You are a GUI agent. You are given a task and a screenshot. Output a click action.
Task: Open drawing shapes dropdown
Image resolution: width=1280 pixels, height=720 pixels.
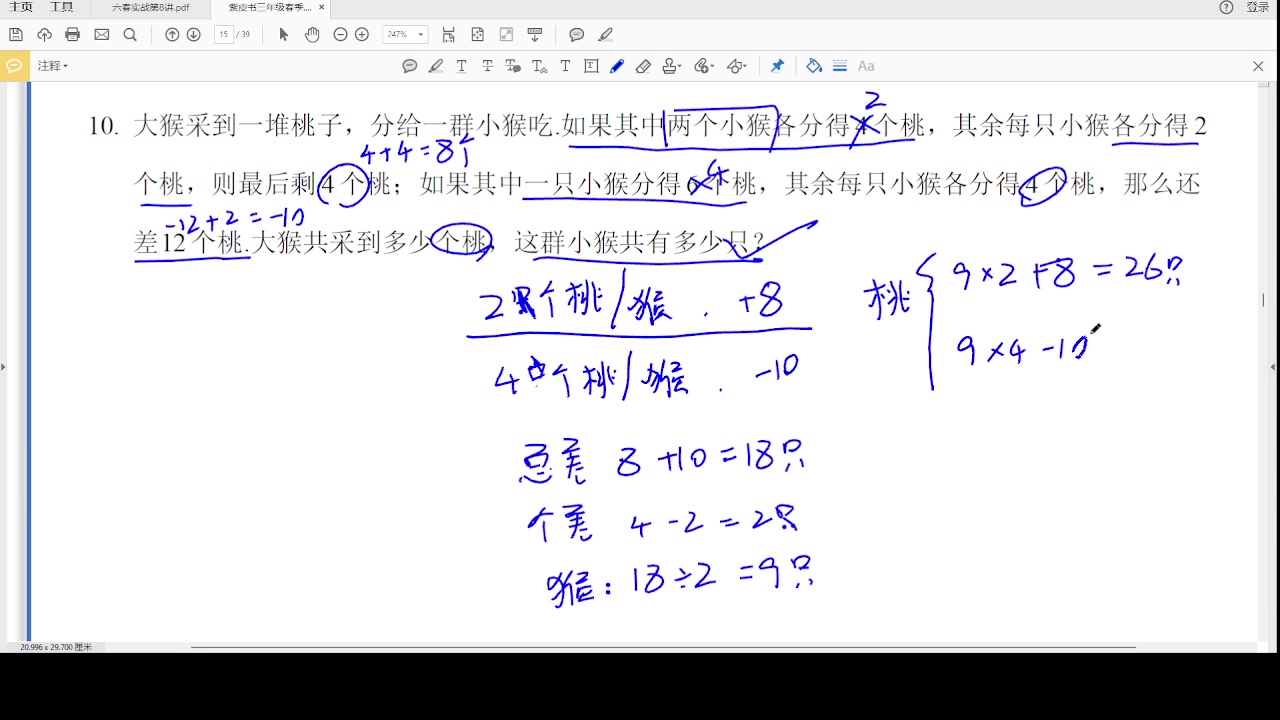(x=737, y=66)
